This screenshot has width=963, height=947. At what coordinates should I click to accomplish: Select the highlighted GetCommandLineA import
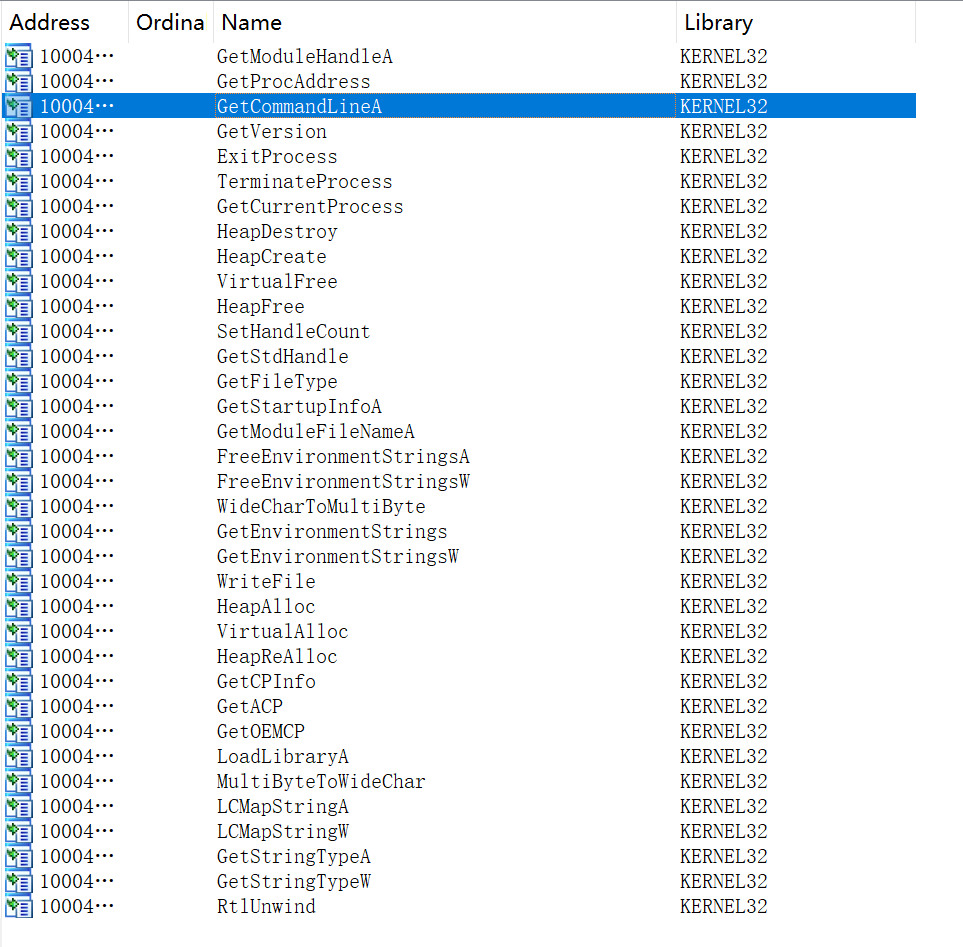(299, 107)
